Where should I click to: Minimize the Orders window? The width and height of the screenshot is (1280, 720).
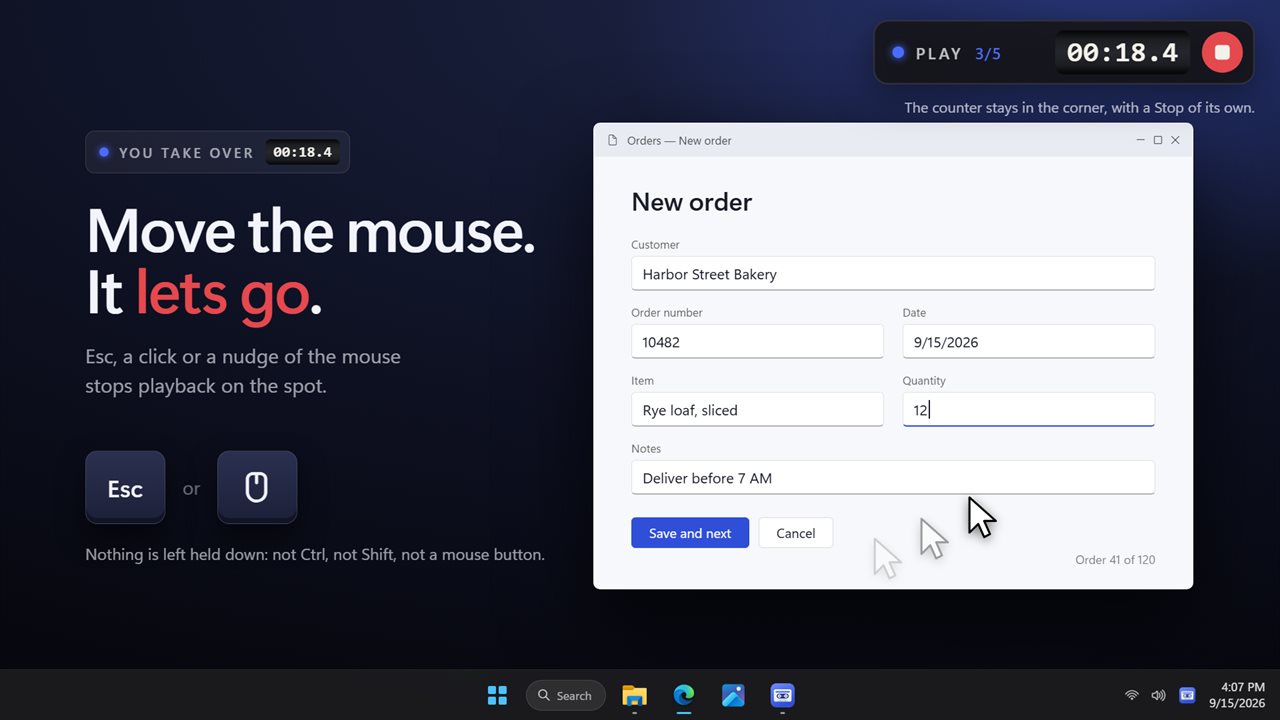pos(1141,140)
